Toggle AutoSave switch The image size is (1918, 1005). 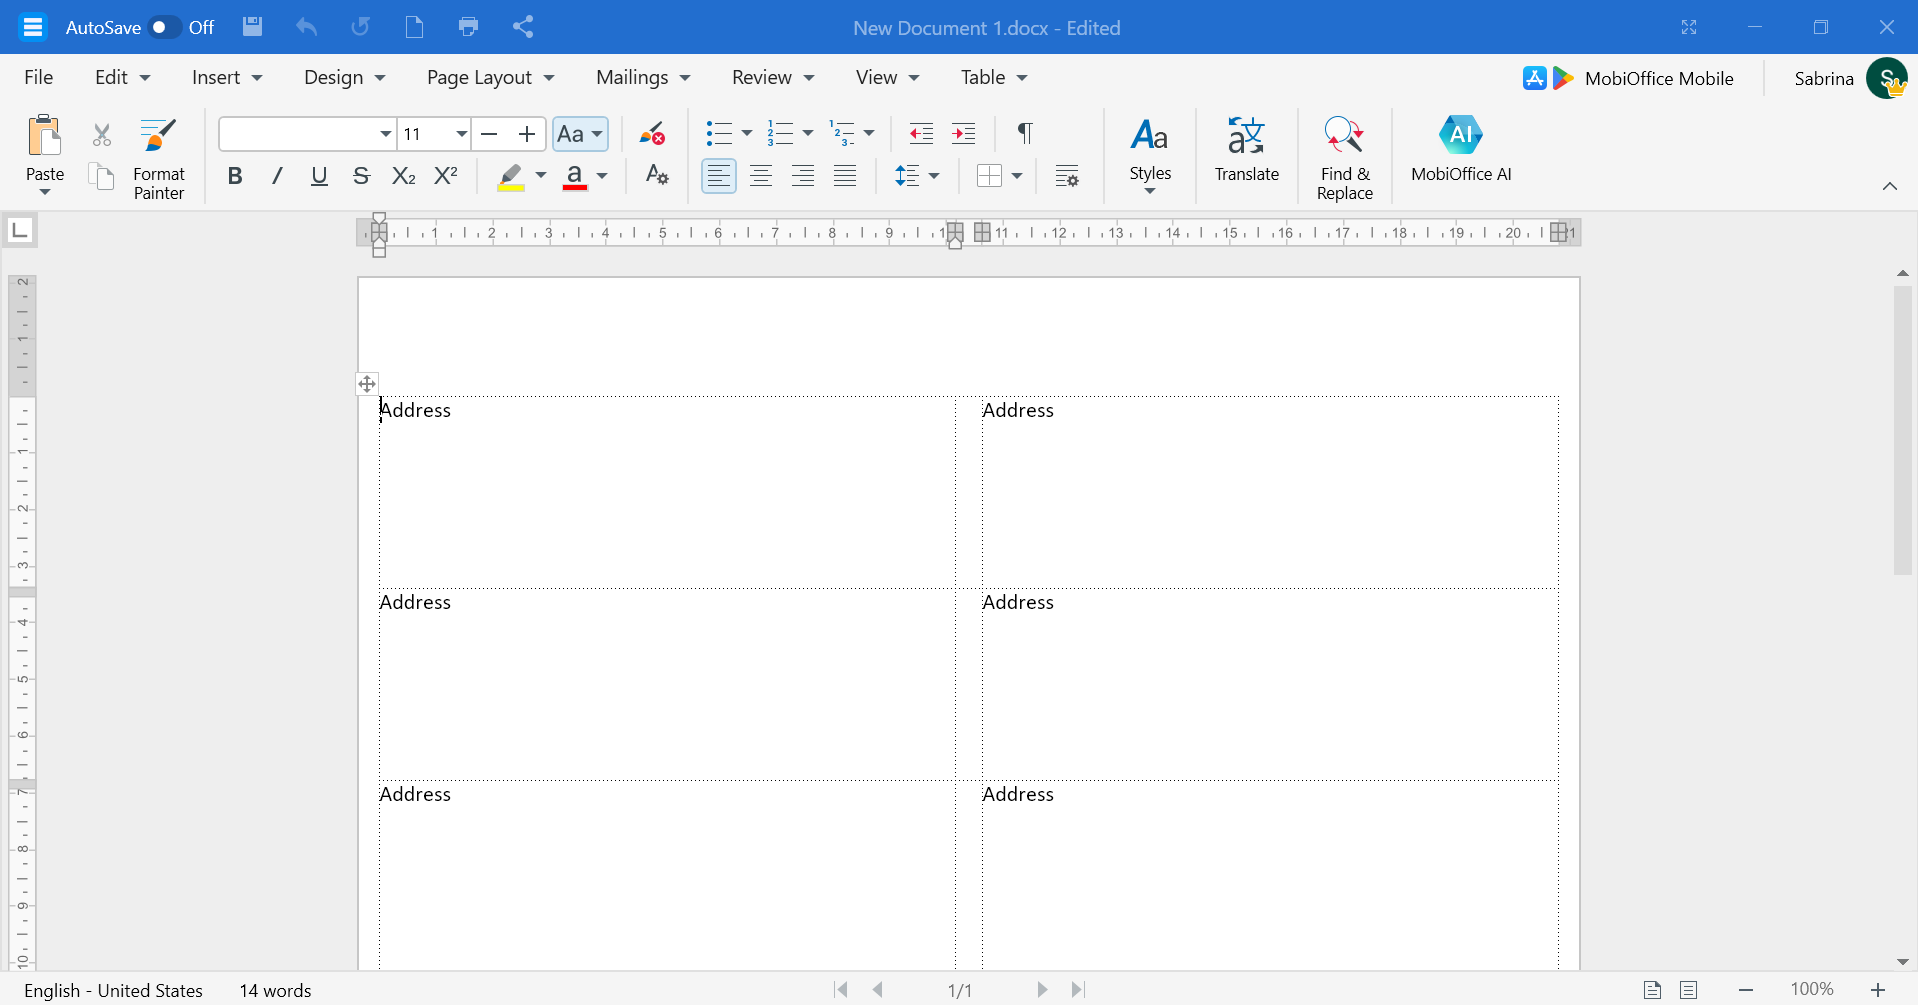[164, 27]
